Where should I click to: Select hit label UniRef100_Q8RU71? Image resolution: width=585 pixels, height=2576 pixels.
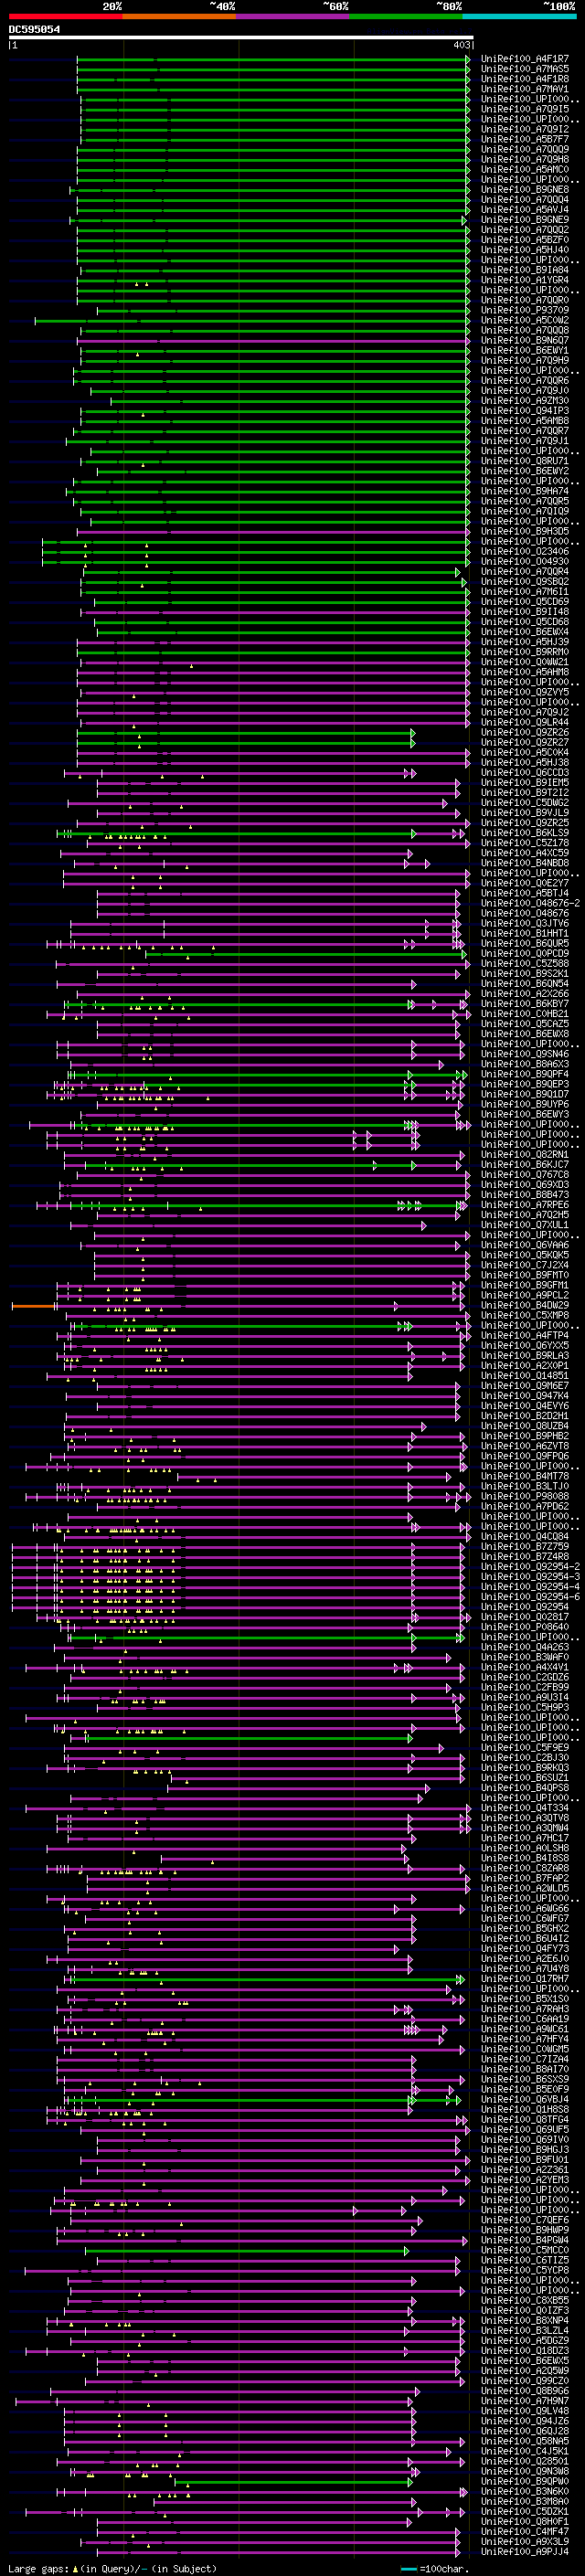pos(525,461)
